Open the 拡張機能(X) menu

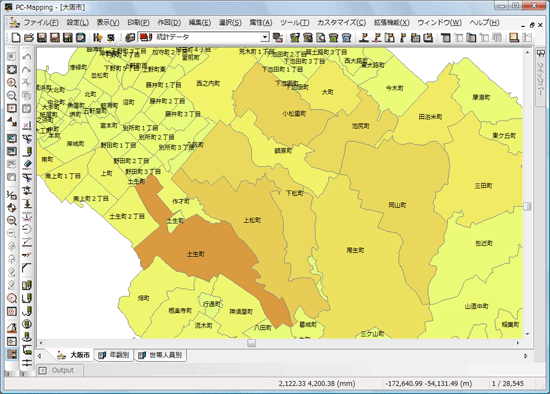point(391,23)
